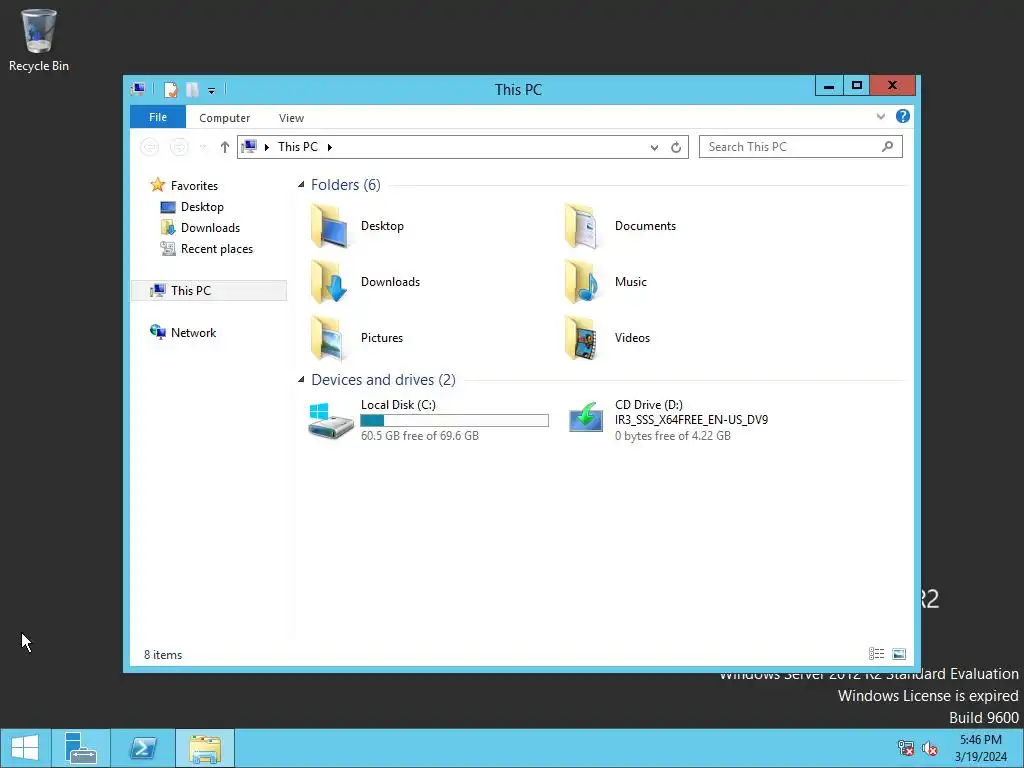
Task: Launch Server Manager from the taskbar
Action: 81,748
